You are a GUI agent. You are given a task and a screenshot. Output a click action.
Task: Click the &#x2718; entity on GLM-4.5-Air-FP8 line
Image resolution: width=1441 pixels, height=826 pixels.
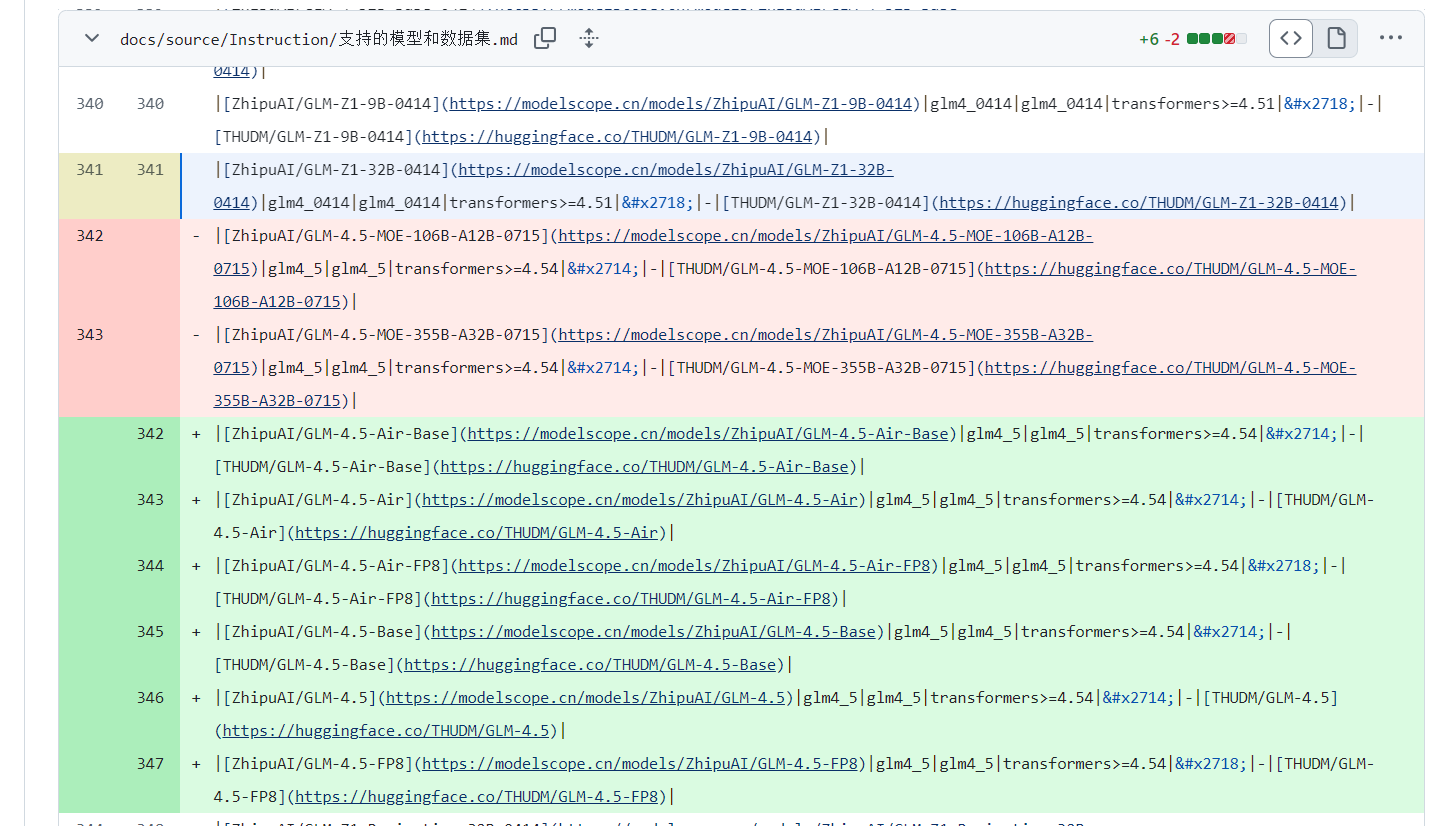1284,566
